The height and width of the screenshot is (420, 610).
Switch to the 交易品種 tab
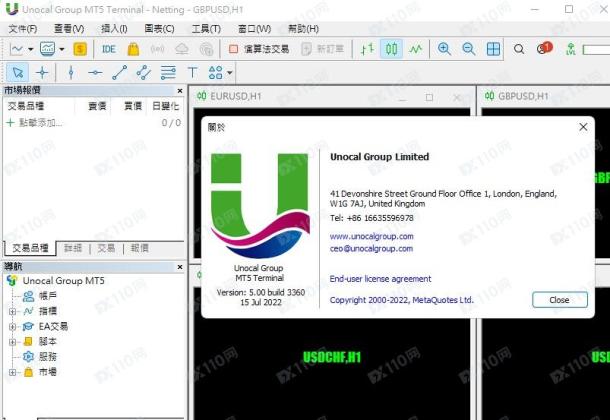pos(30,248)
